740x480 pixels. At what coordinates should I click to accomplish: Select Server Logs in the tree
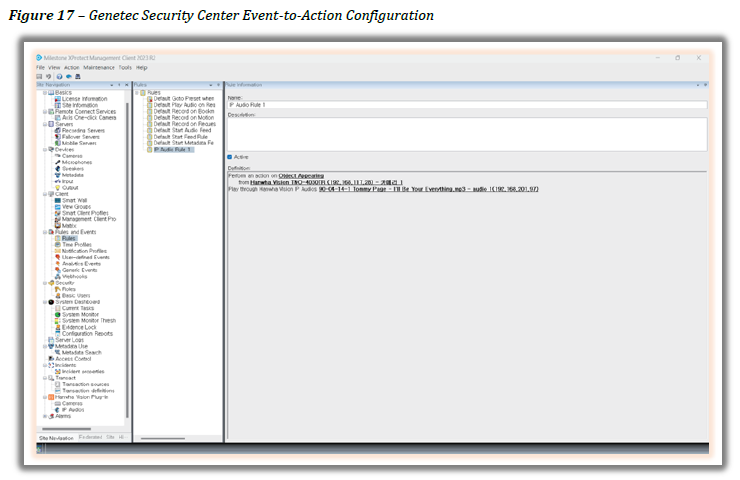pos(69,340)
